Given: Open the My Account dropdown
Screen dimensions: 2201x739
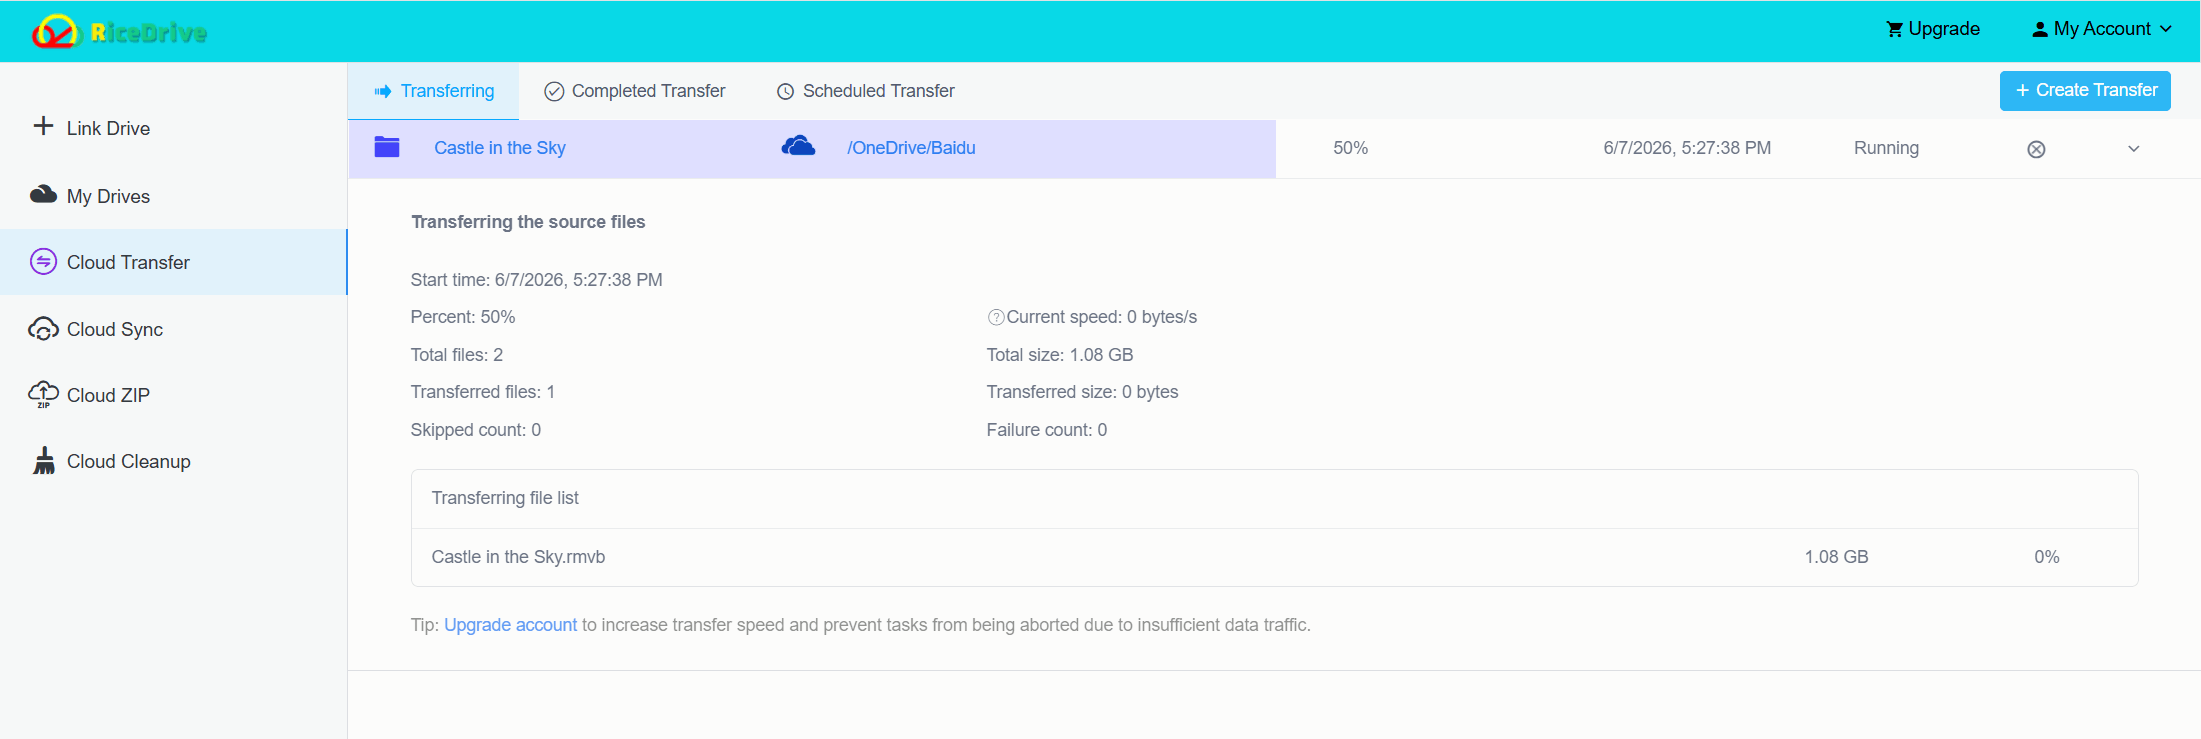Looking at the screenshot, I should [2102, 30].
